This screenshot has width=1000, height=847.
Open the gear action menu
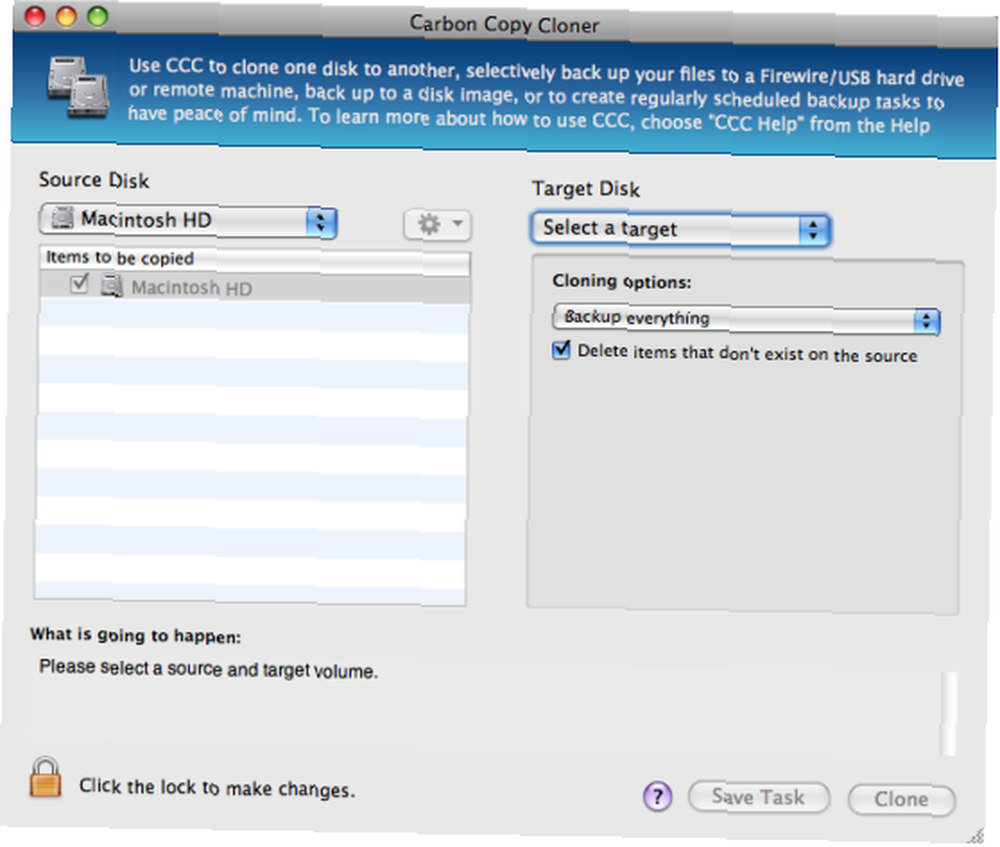438,225
